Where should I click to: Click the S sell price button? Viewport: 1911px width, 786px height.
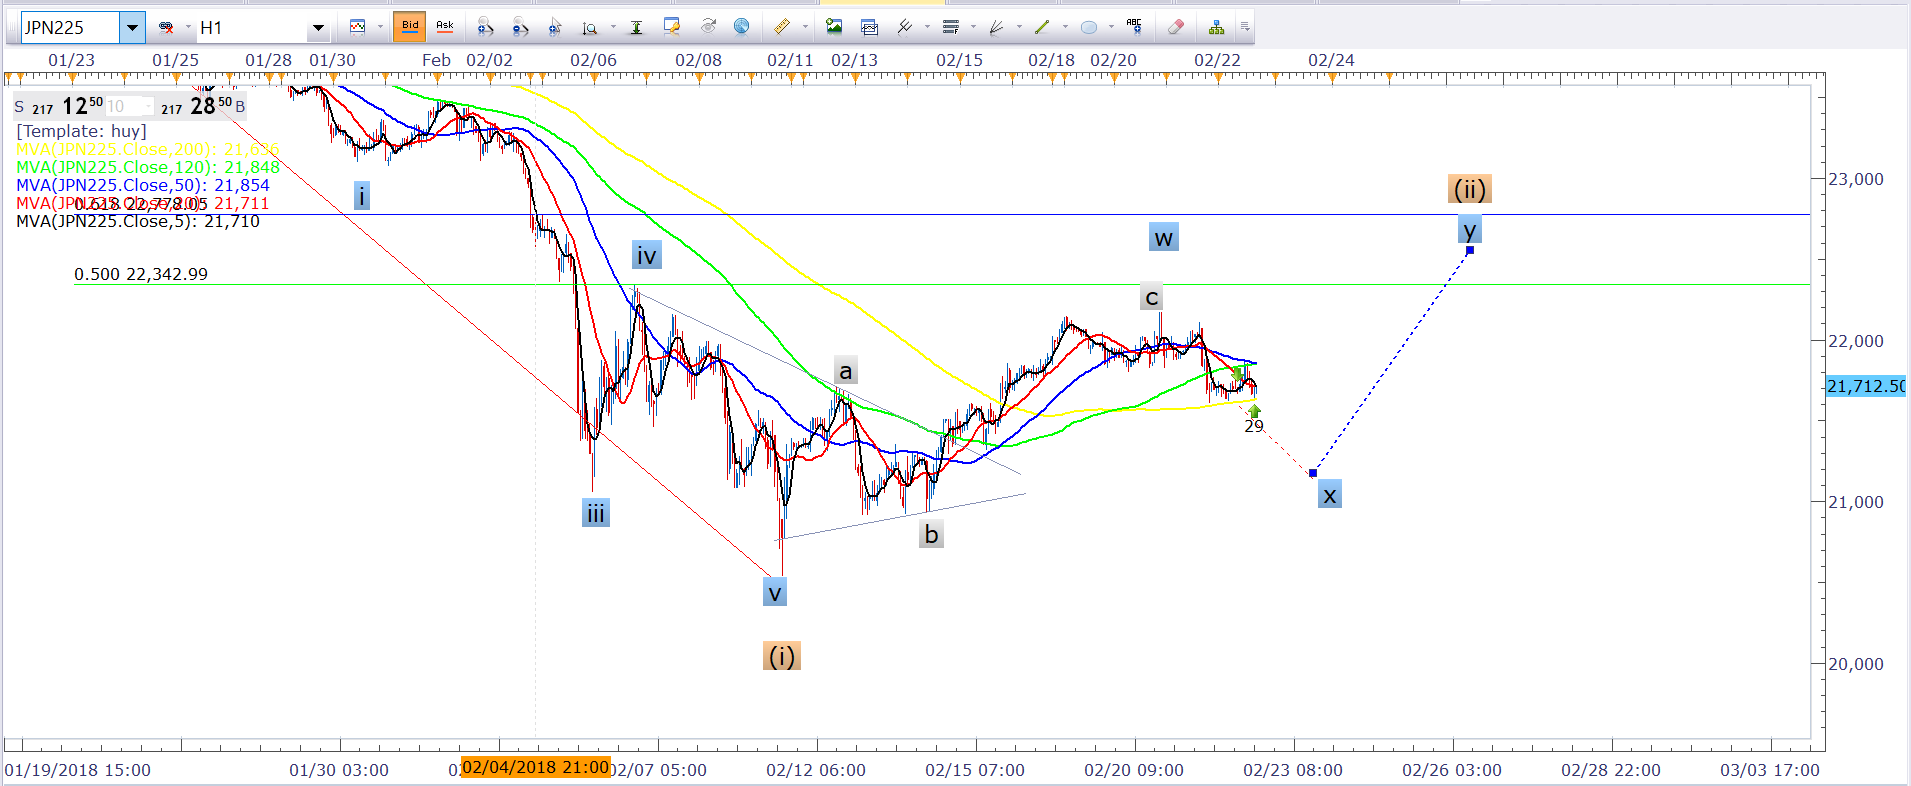tap(19, 106)
